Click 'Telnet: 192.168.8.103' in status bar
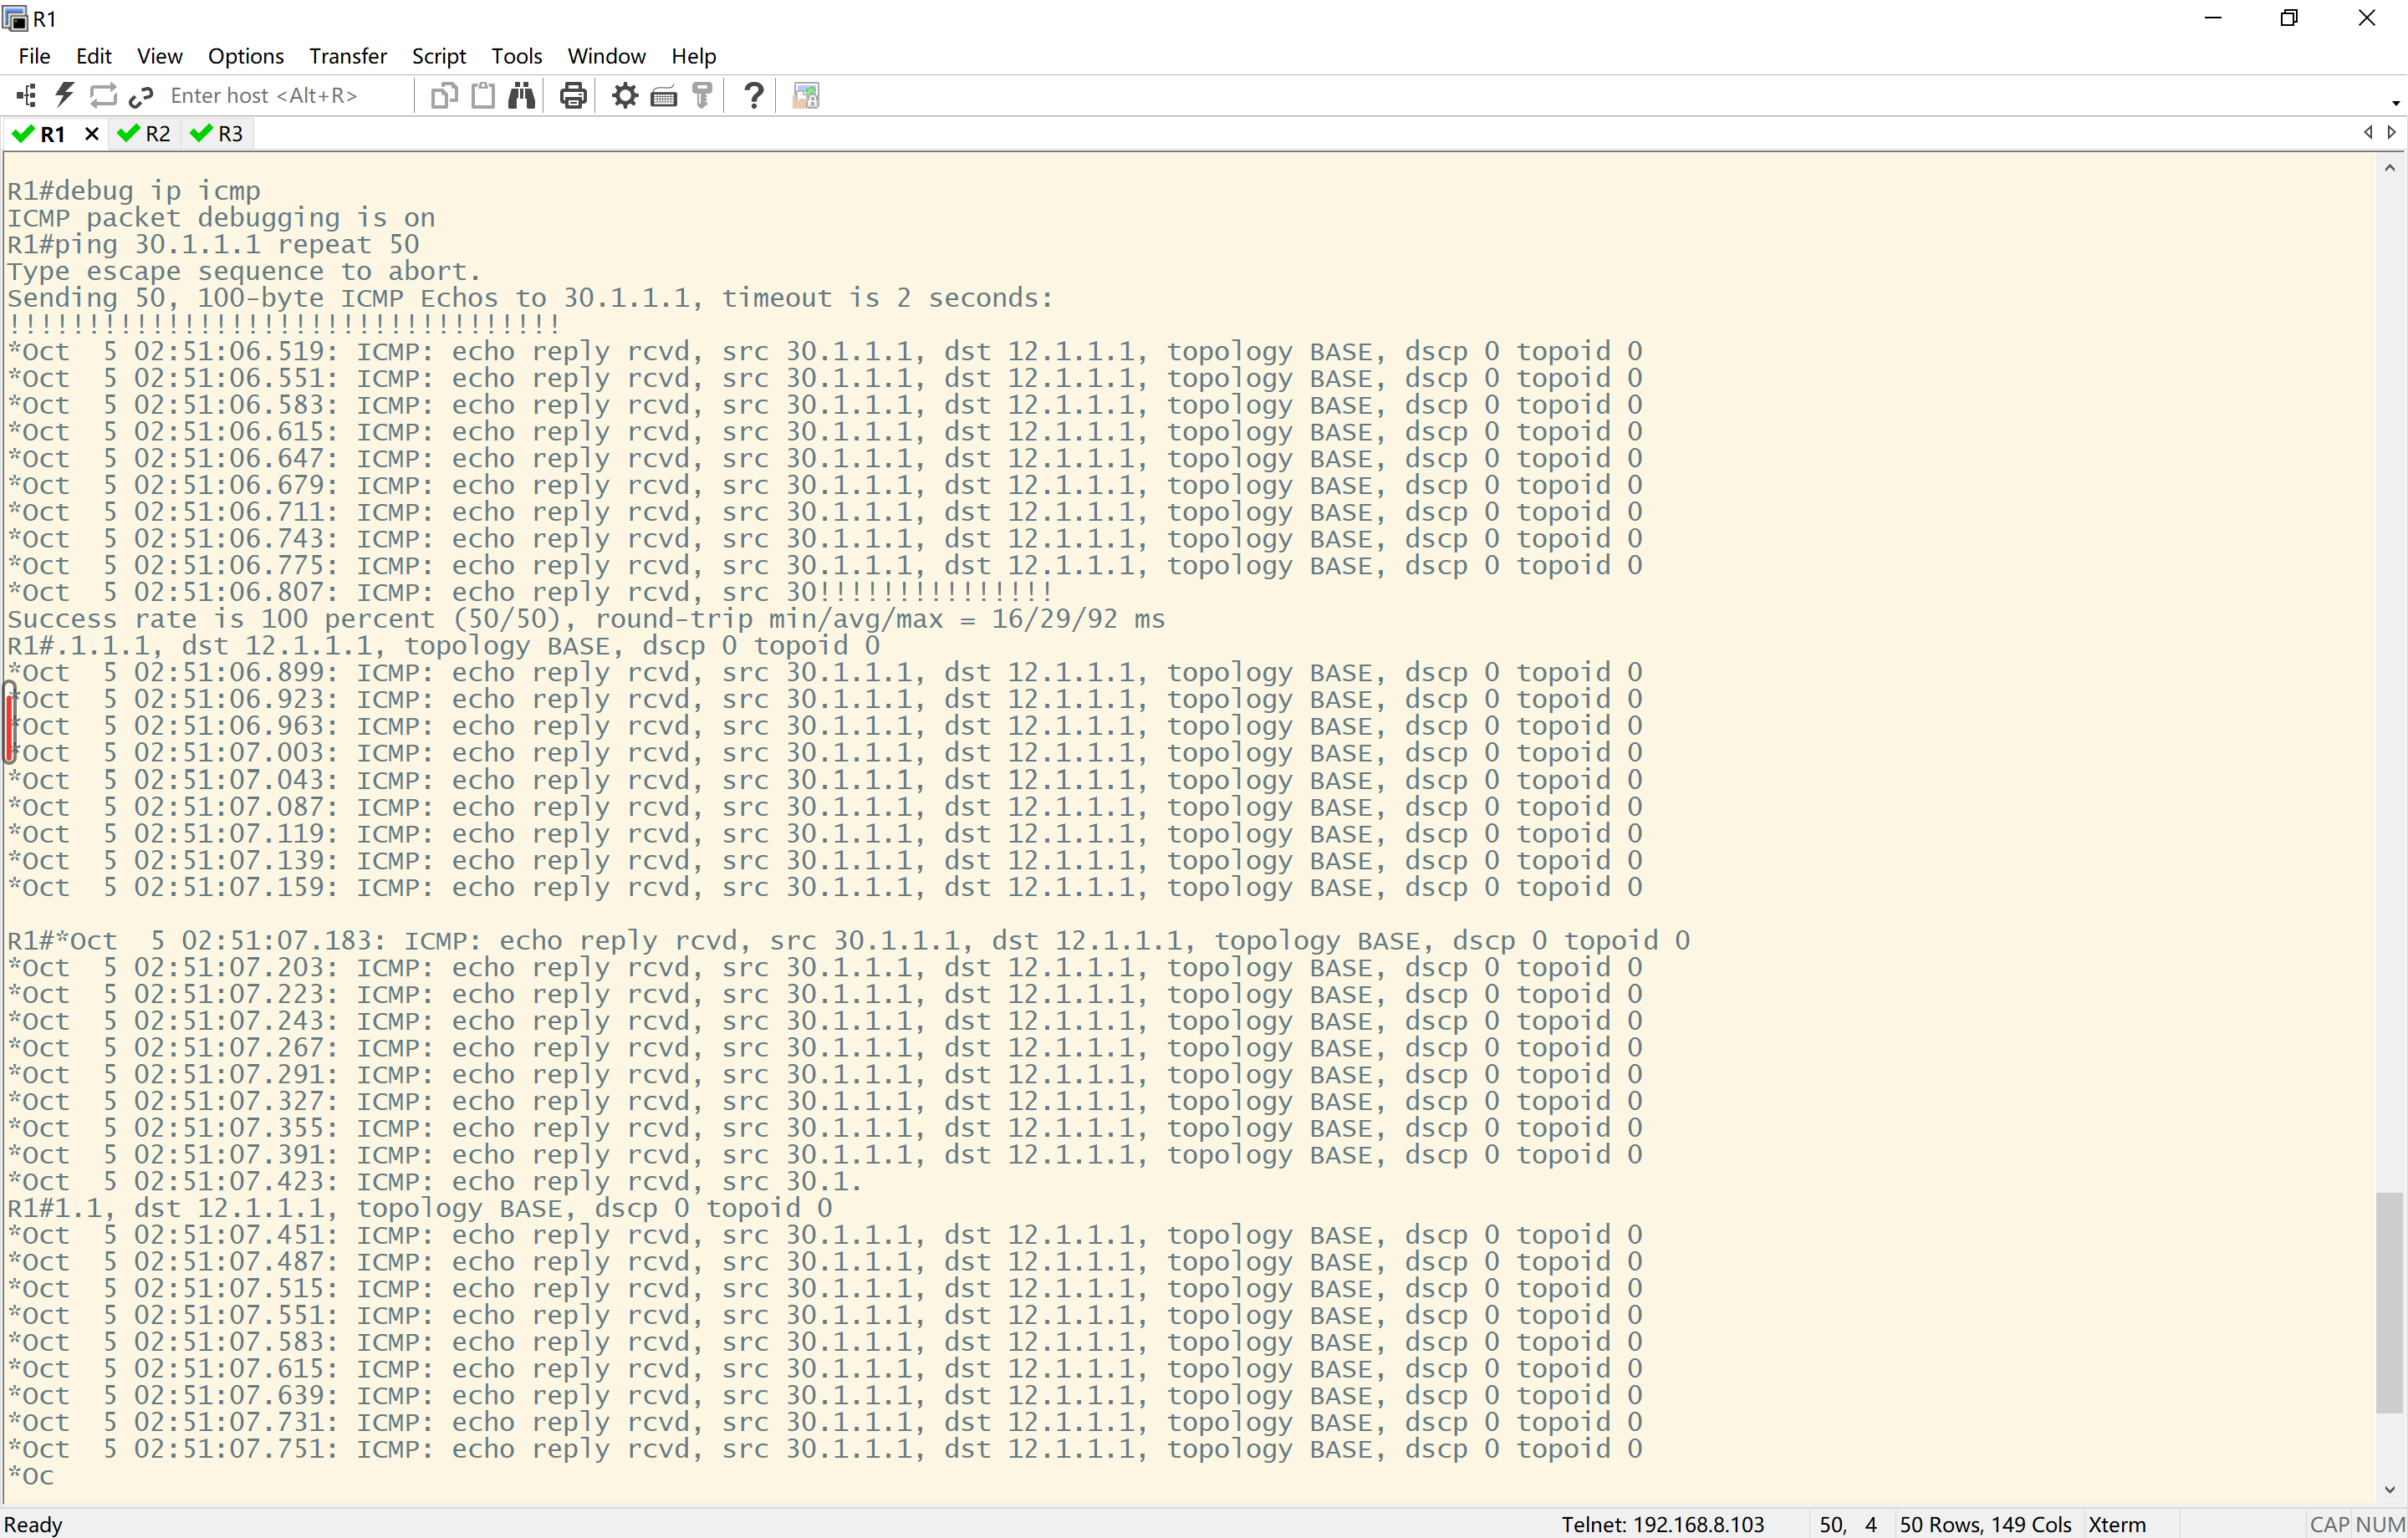This screenshot has height=1538, width=2408. point(1663,1524)
